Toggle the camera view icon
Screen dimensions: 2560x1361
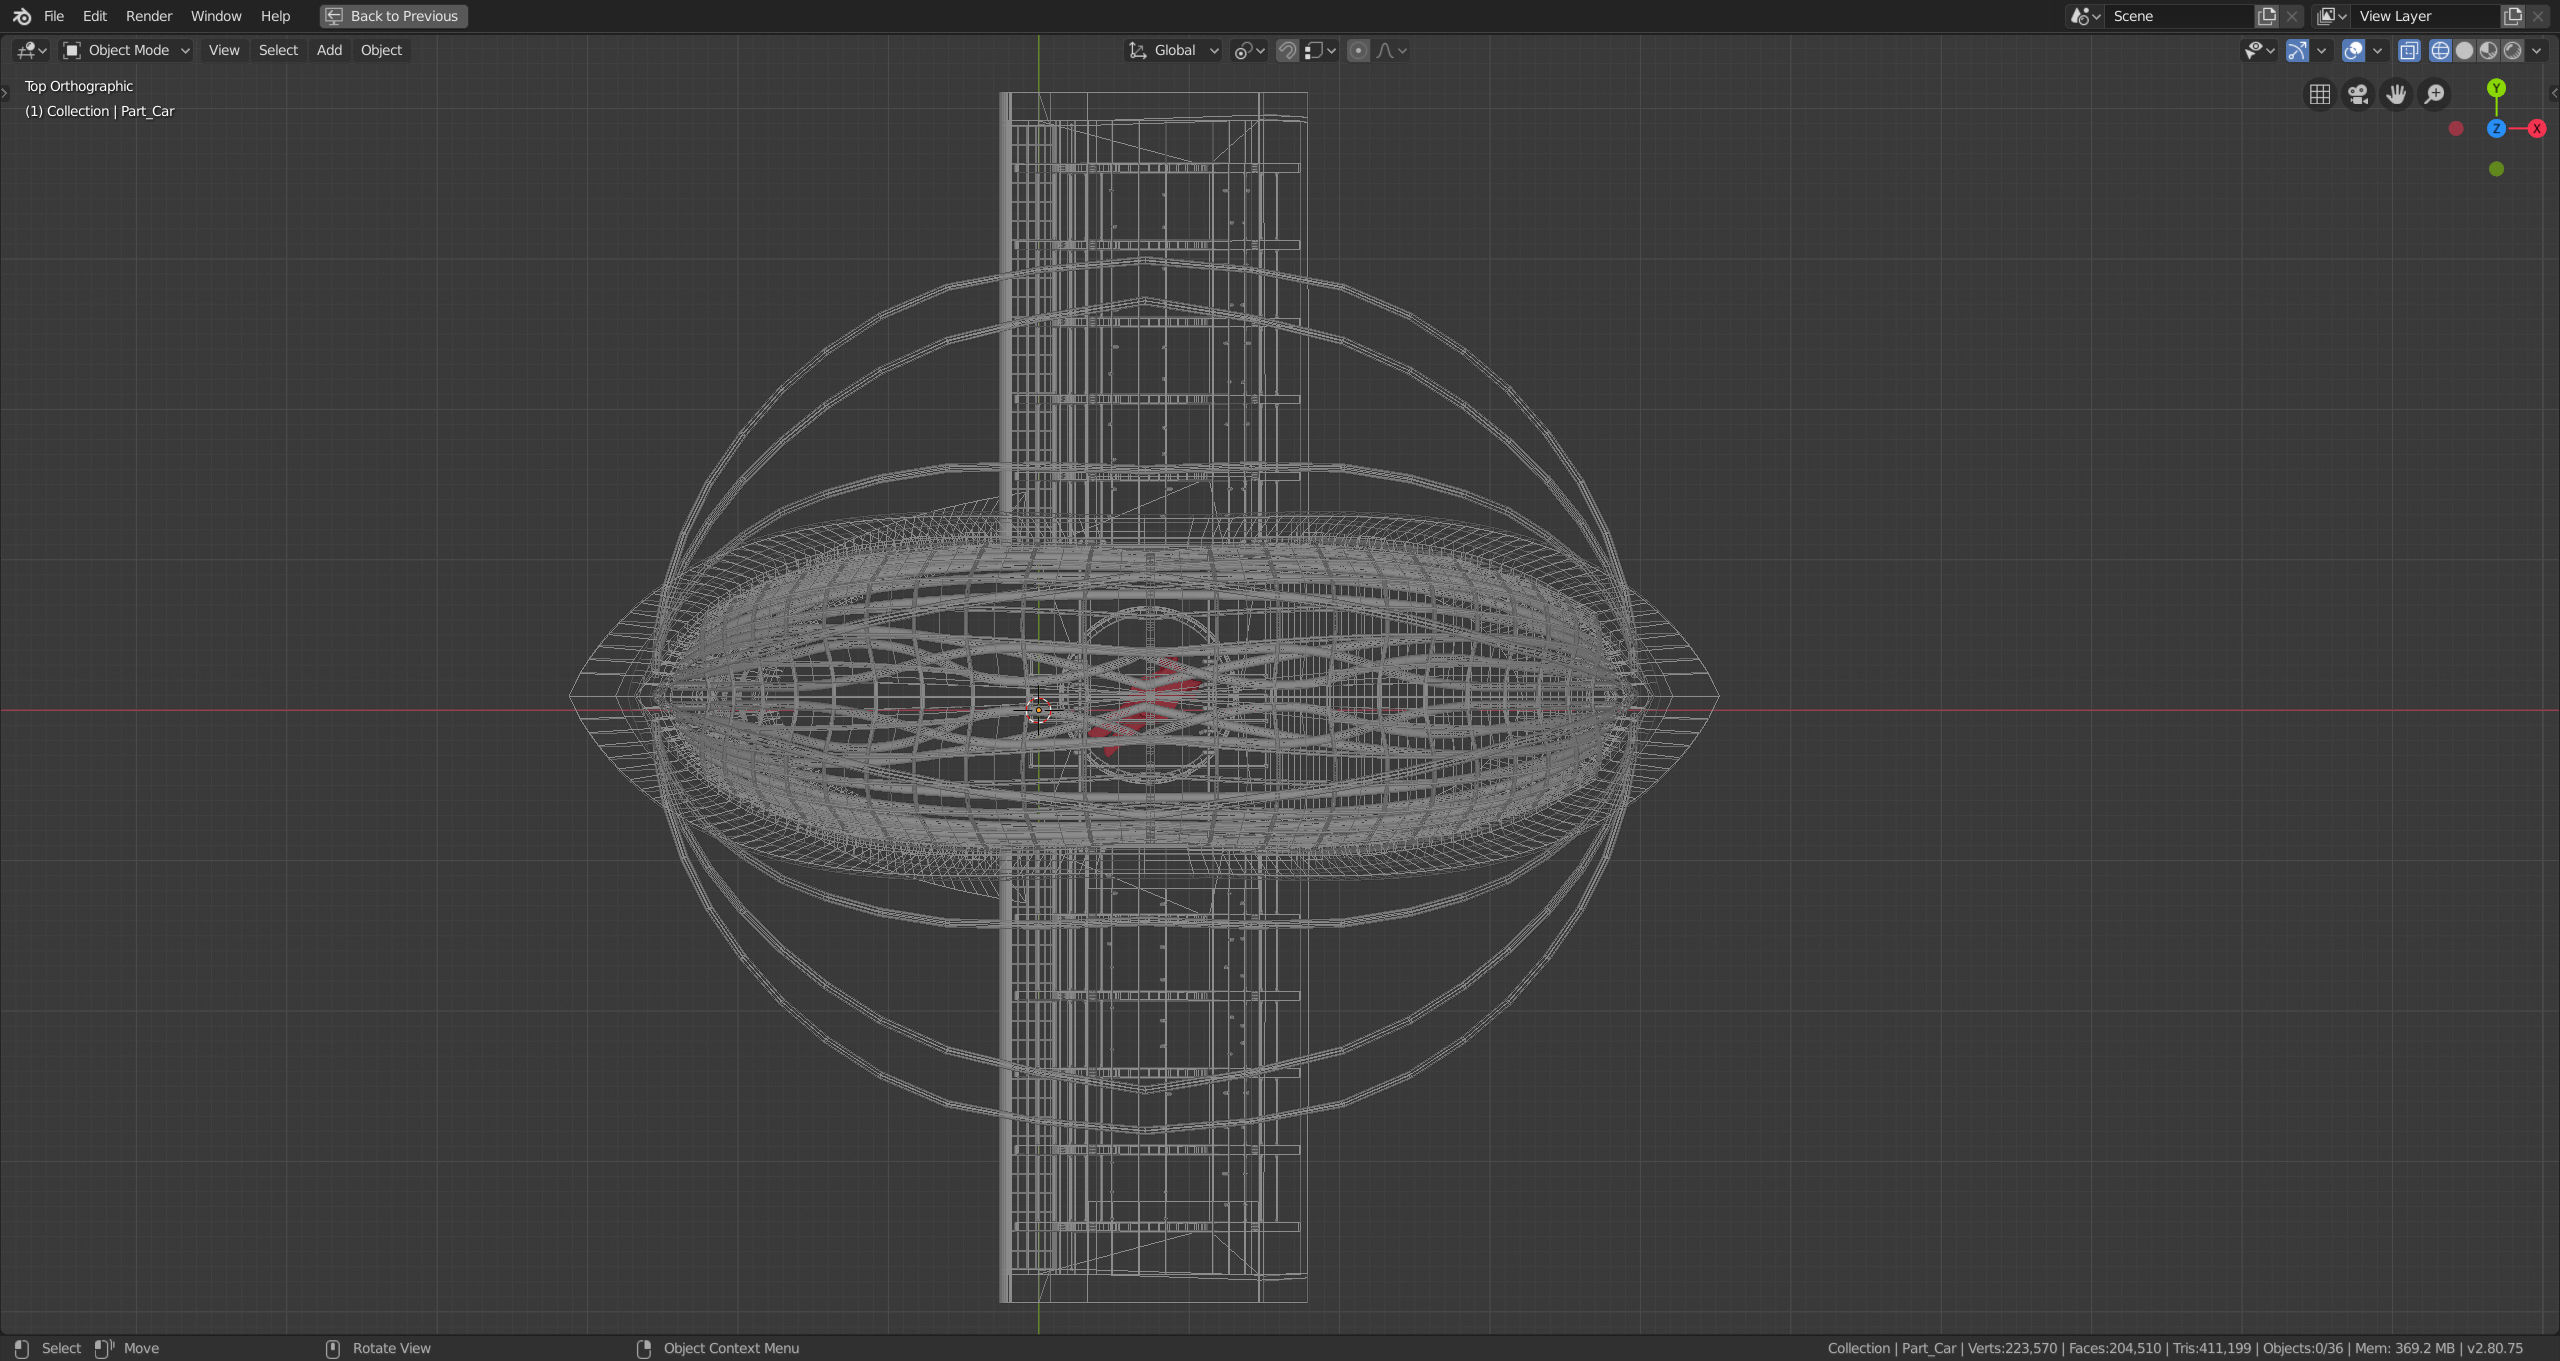pyautogui.click(x=2358, y=94)
